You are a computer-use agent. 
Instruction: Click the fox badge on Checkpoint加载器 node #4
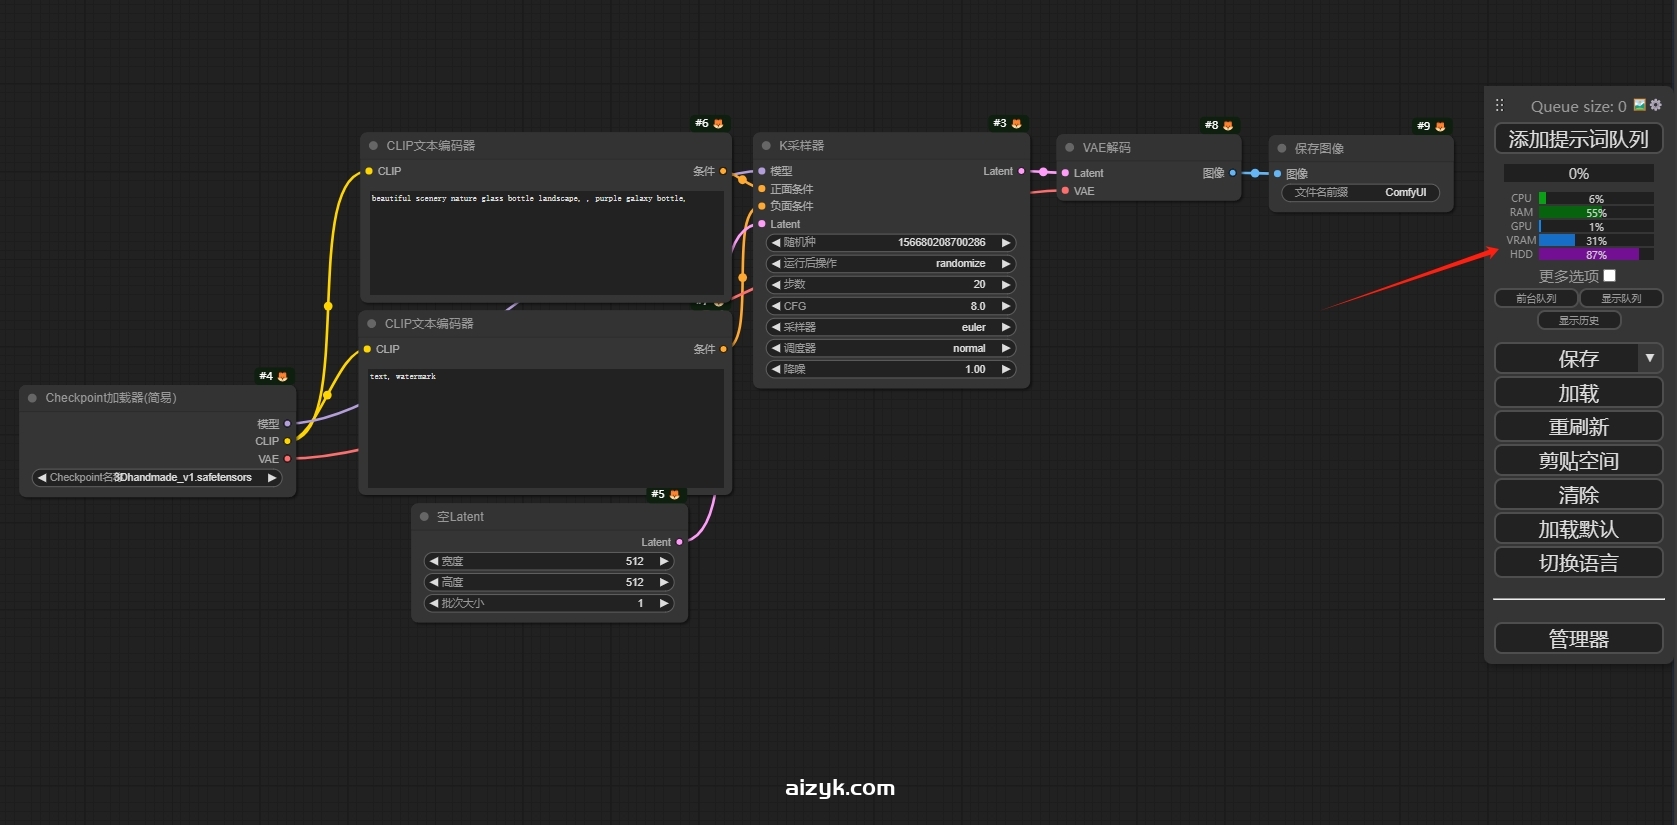[282, 377]
